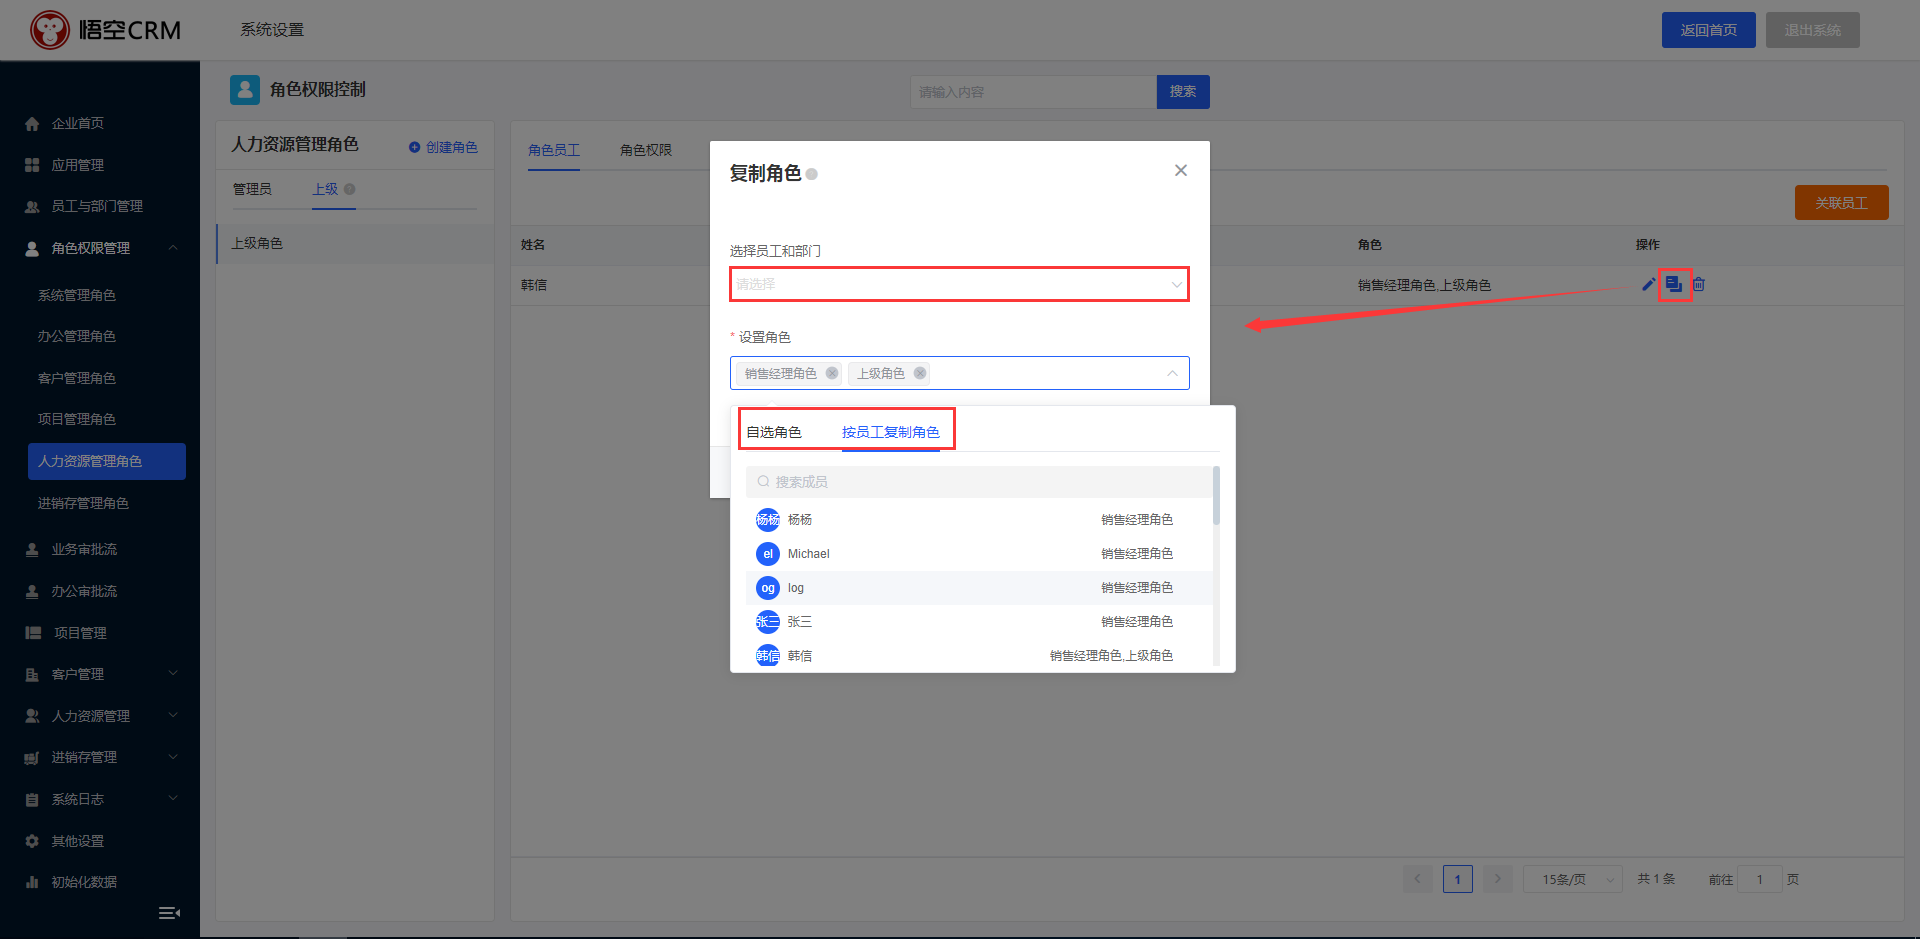Viewport: 1920px width, 939px height.
Task: Click the member list scrollbar
Action: 1216,495
